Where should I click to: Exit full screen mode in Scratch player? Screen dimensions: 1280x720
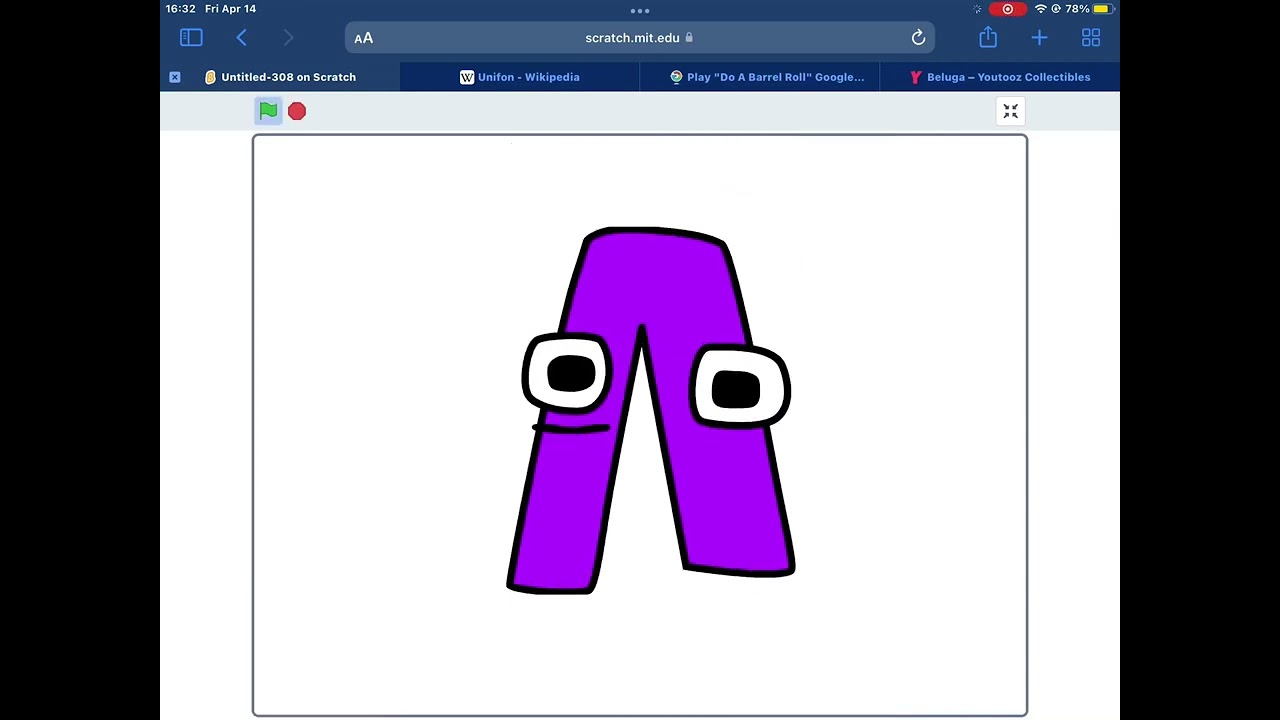click(1010, 111)
